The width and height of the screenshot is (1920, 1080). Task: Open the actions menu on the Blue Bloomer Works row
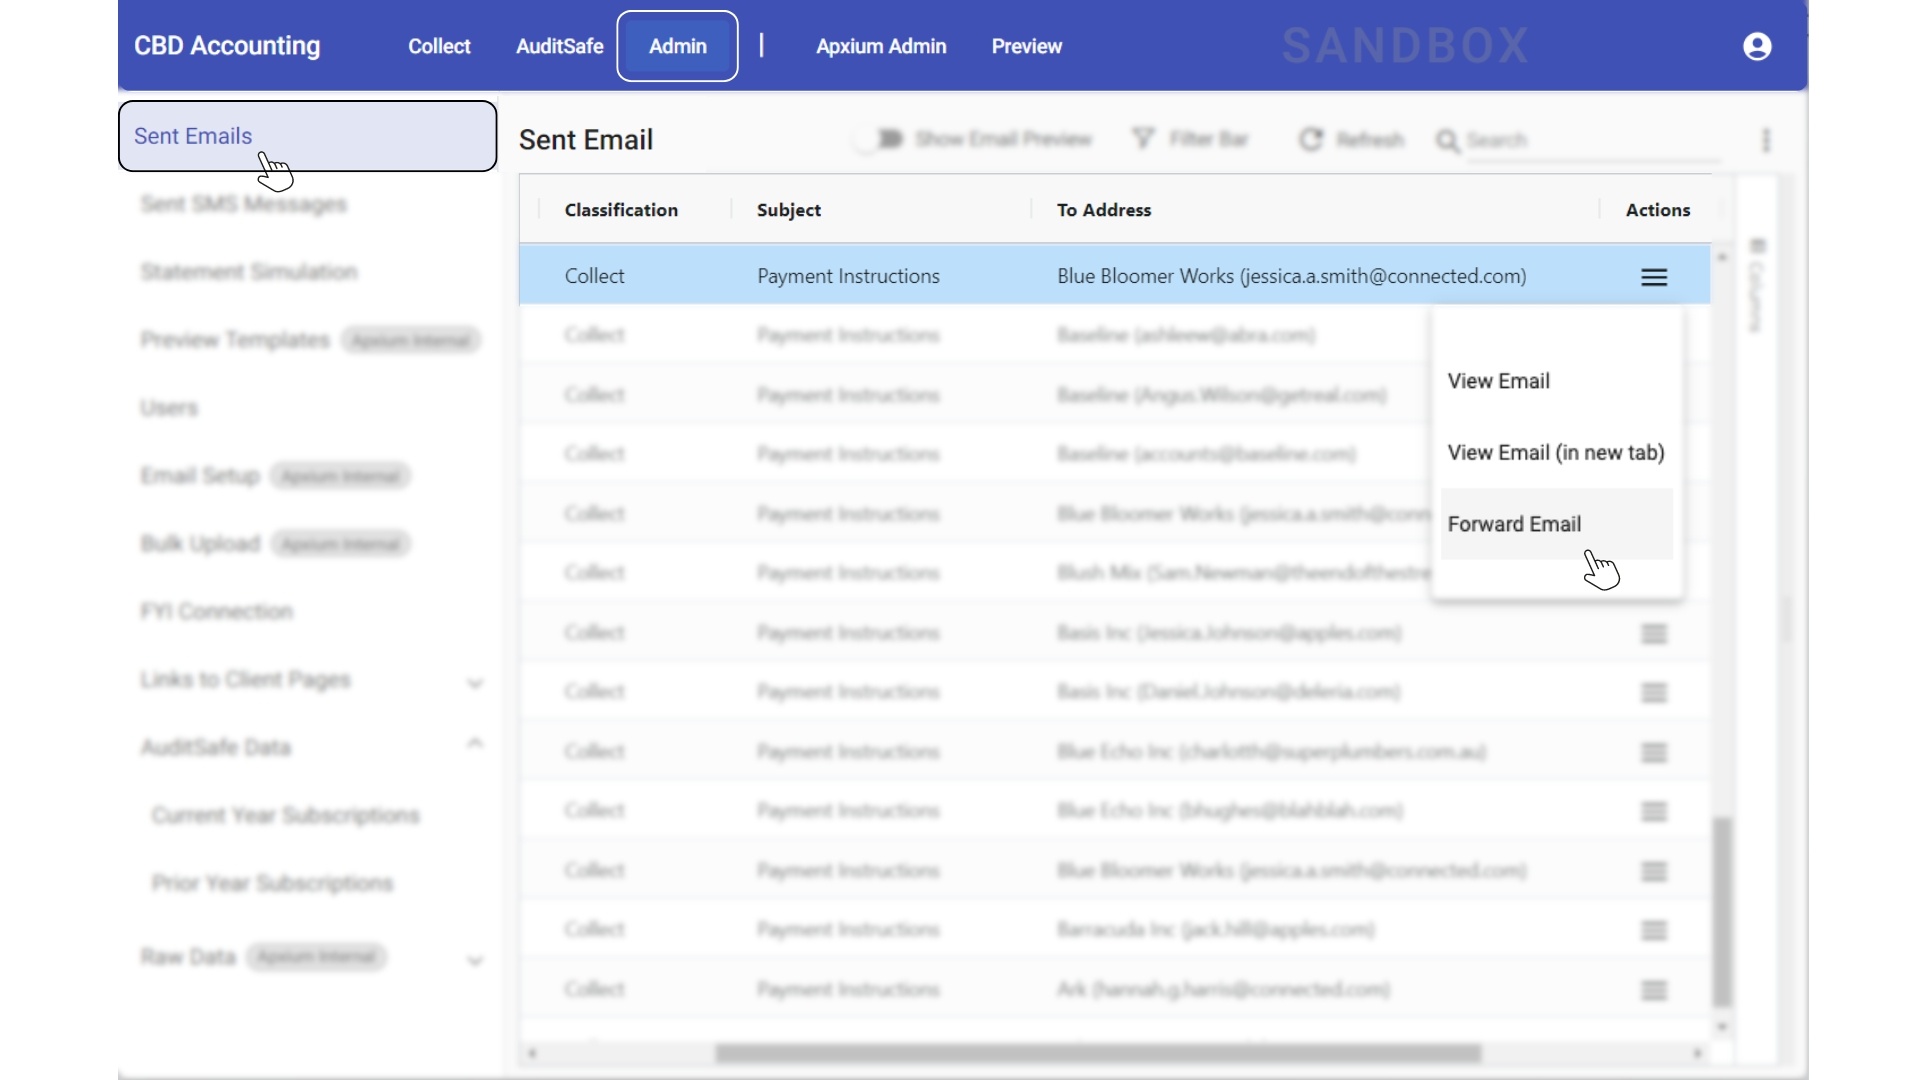pos(1654,277)
